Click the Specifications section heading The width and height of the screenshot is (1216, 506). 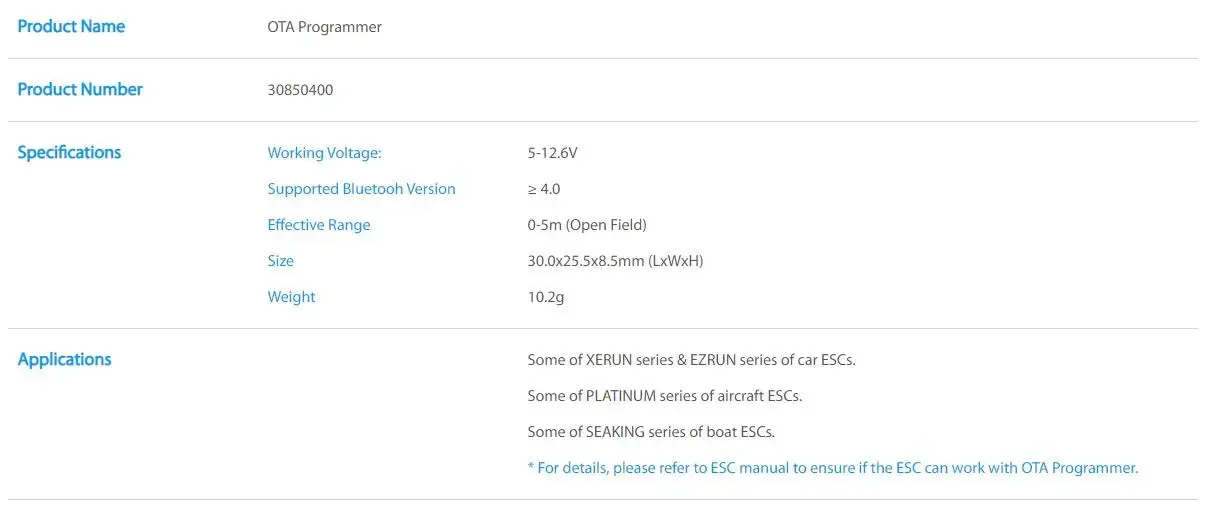coord(69,152)
